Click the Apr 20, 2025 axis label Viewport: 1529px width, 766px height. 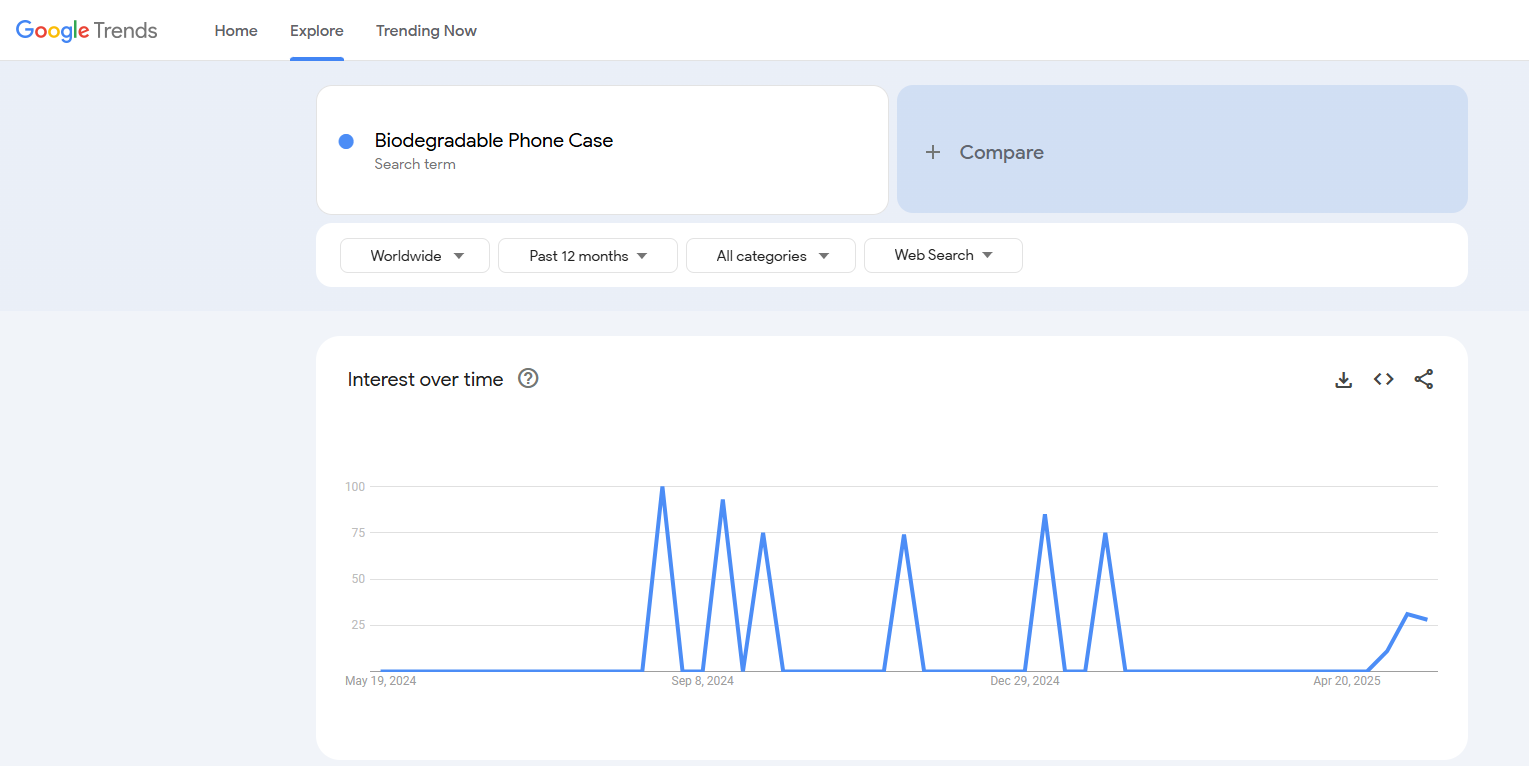[x=1347, y=681]
